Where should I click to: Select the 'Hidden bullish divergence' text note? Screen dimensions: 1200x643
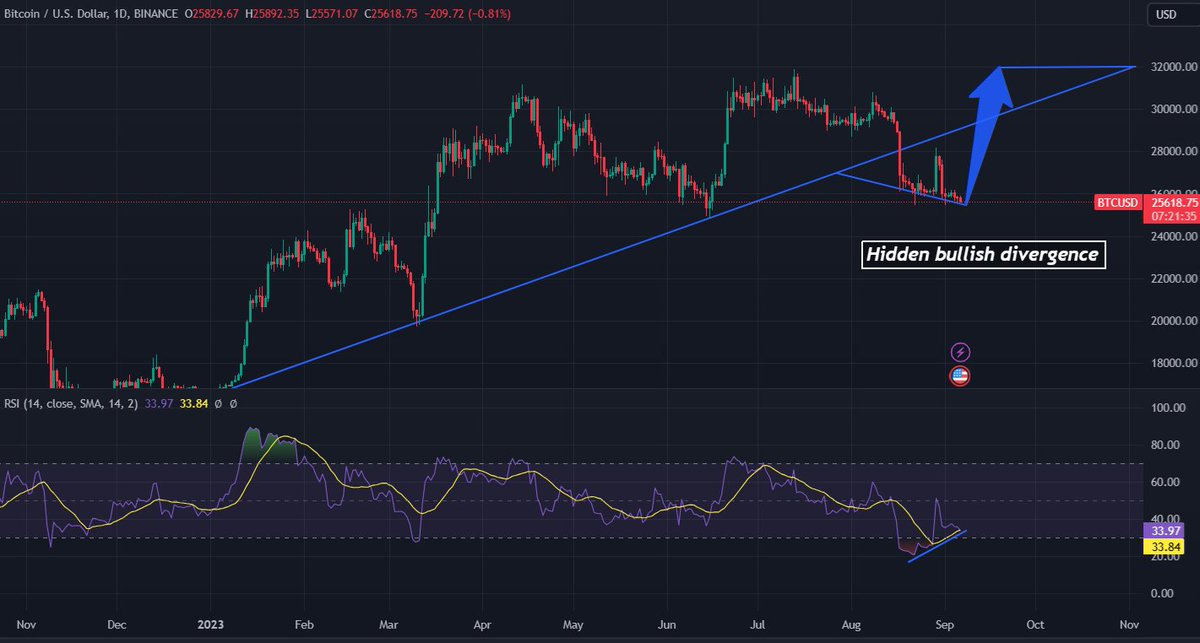(984, 255)
